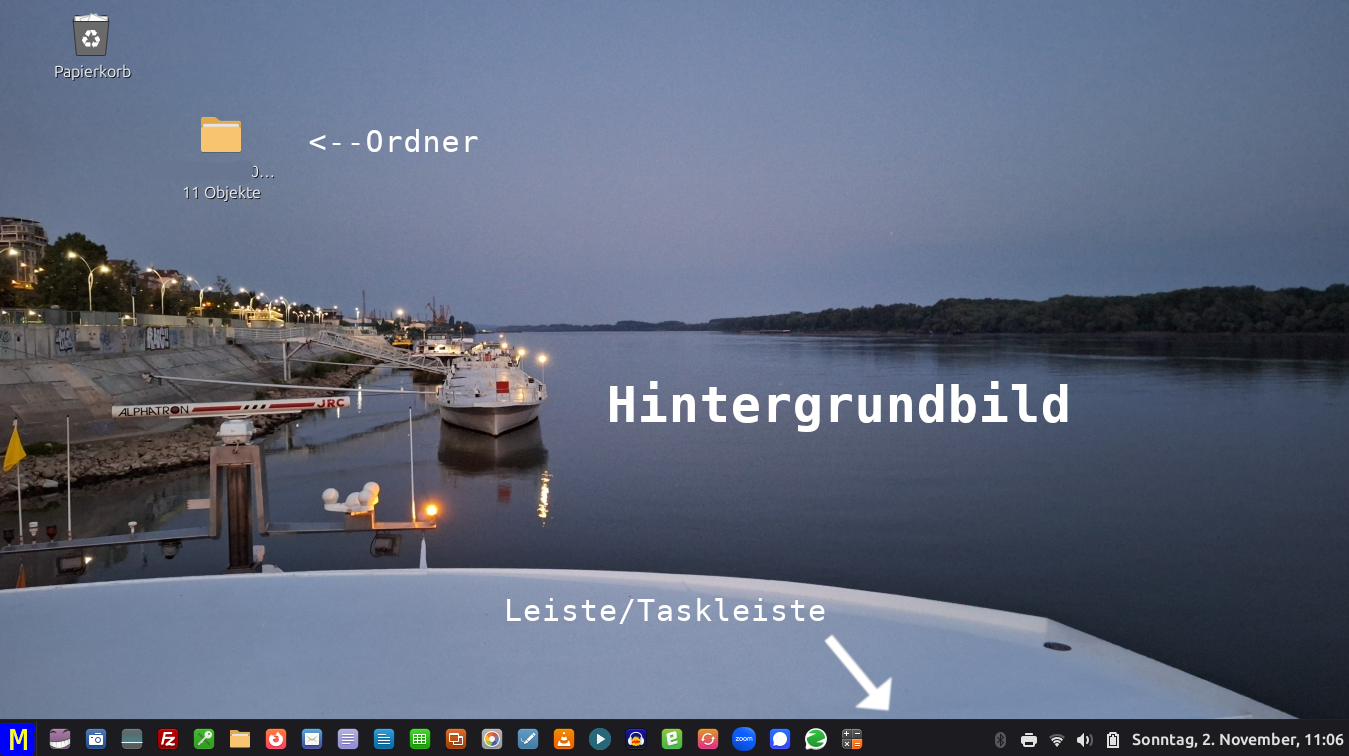The height and width of the screenshot is (756, 1349).
Task: Launch the Signal messenger icon
Action: tap(780, 739)
